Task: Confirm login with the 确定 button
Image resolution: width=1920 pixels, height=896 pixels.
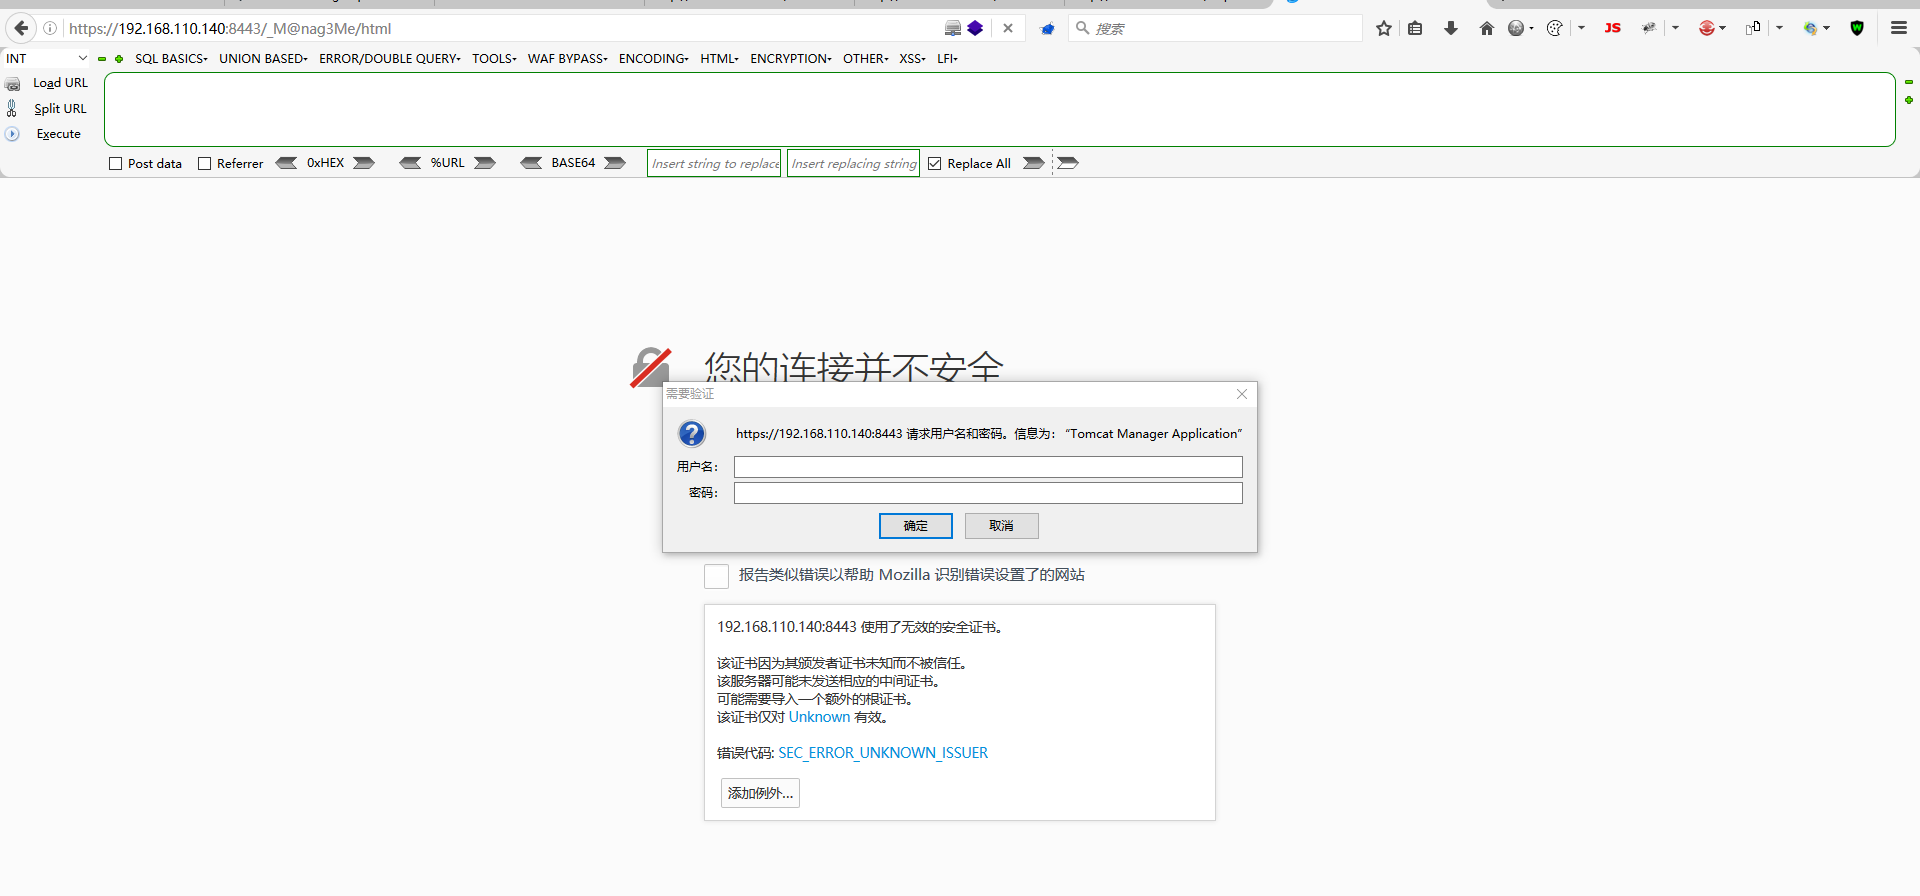Action: click(x=916, y=526)
